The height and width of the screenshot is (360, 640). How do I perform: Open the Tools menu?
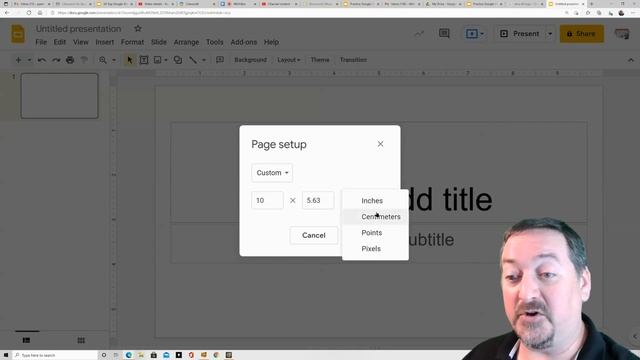pos(214,42)
